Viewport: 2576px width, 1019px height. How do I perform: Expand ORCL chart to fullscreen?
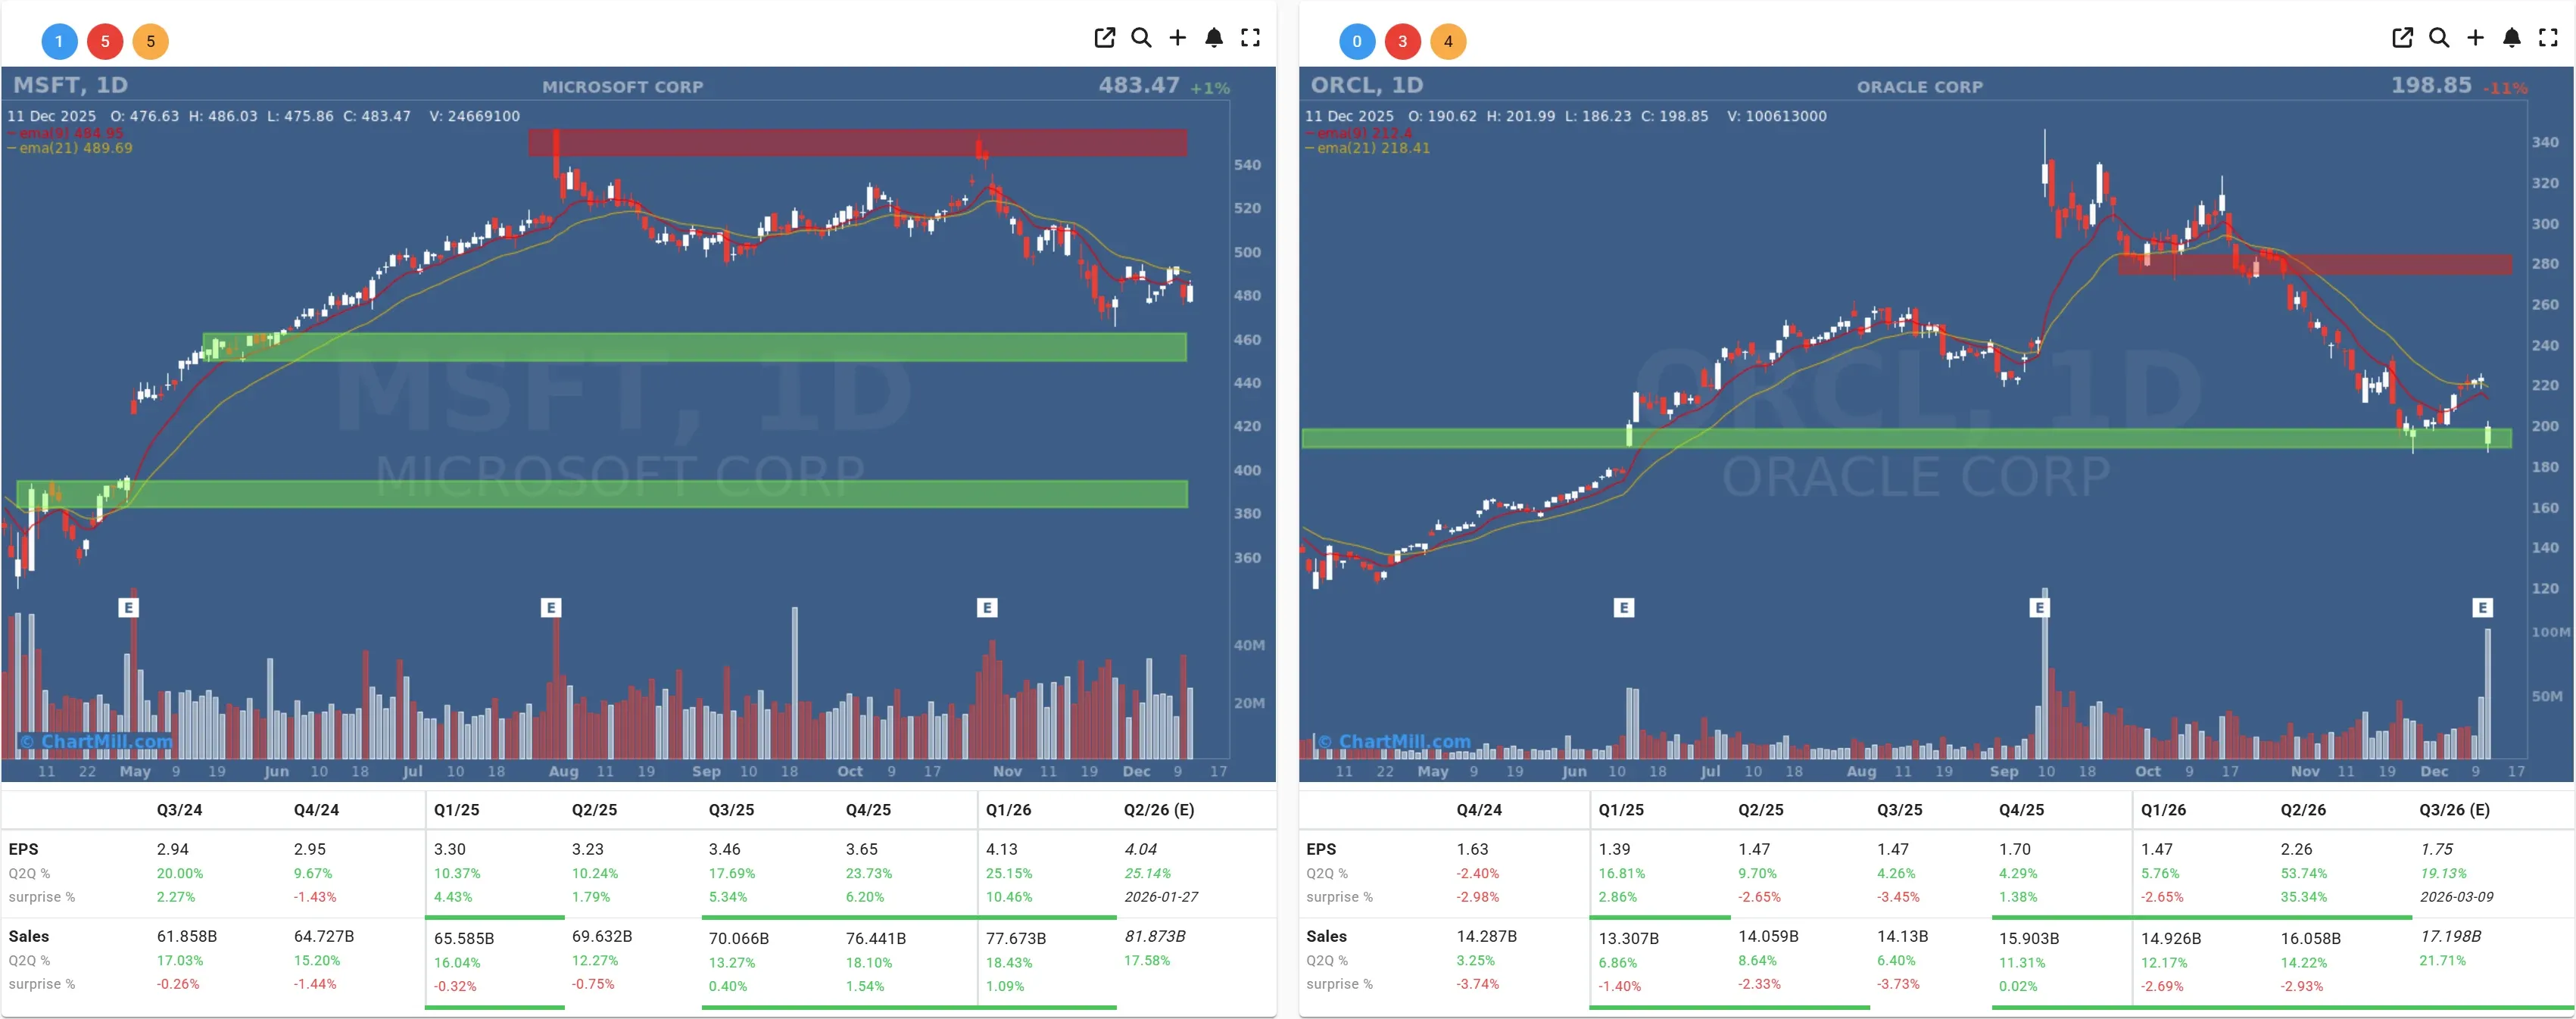[2547, 38]
